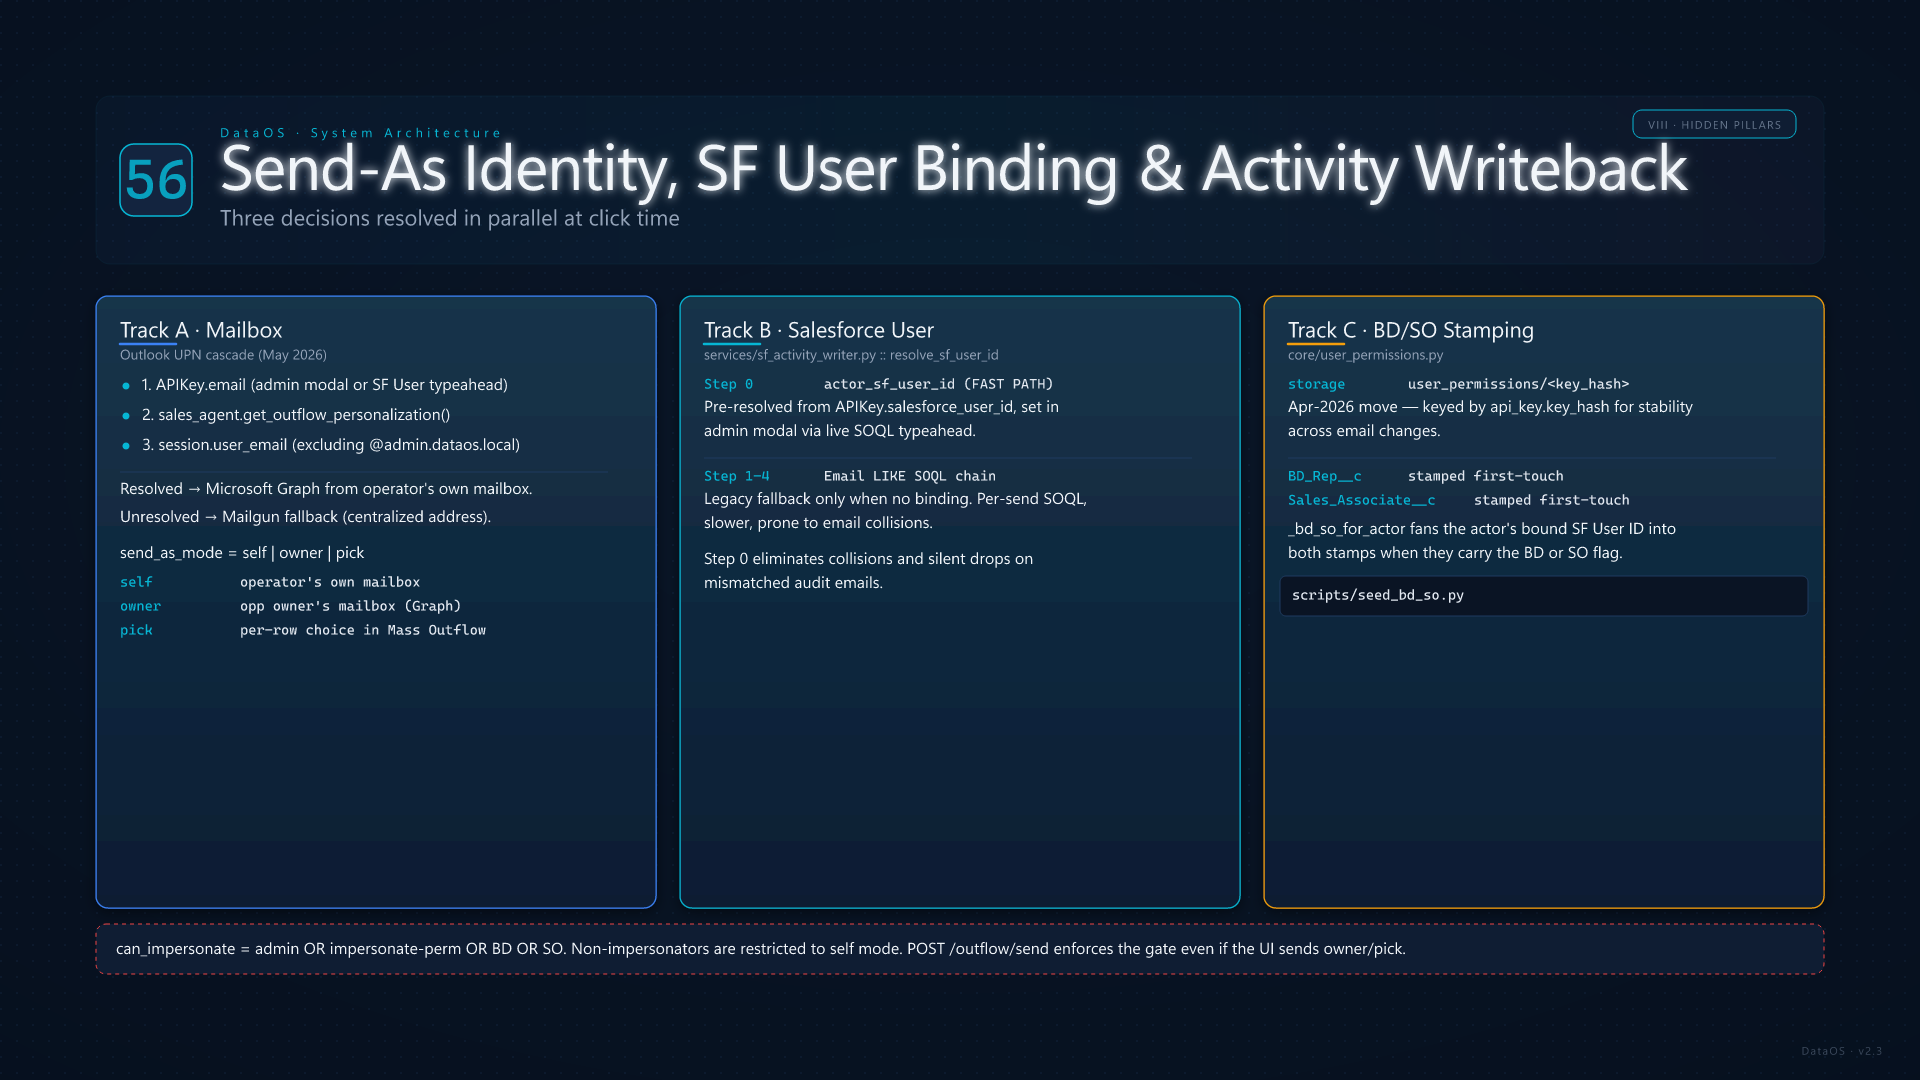Click the VIII · HIDDEN PILLARS tag

tap(1714, 125)
